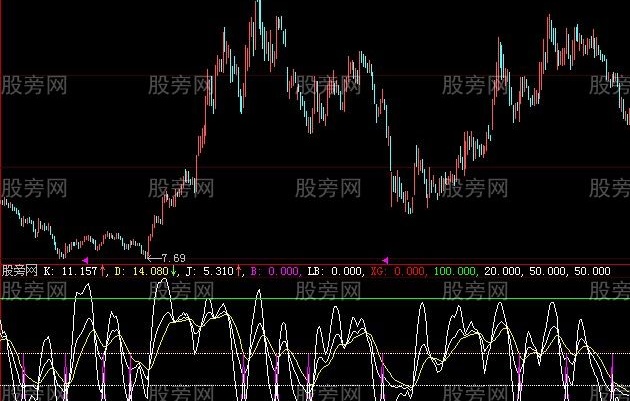Click the 7.69 lowest price label
This screenshot has height=401, width=630.
click(x=173, y=258)
